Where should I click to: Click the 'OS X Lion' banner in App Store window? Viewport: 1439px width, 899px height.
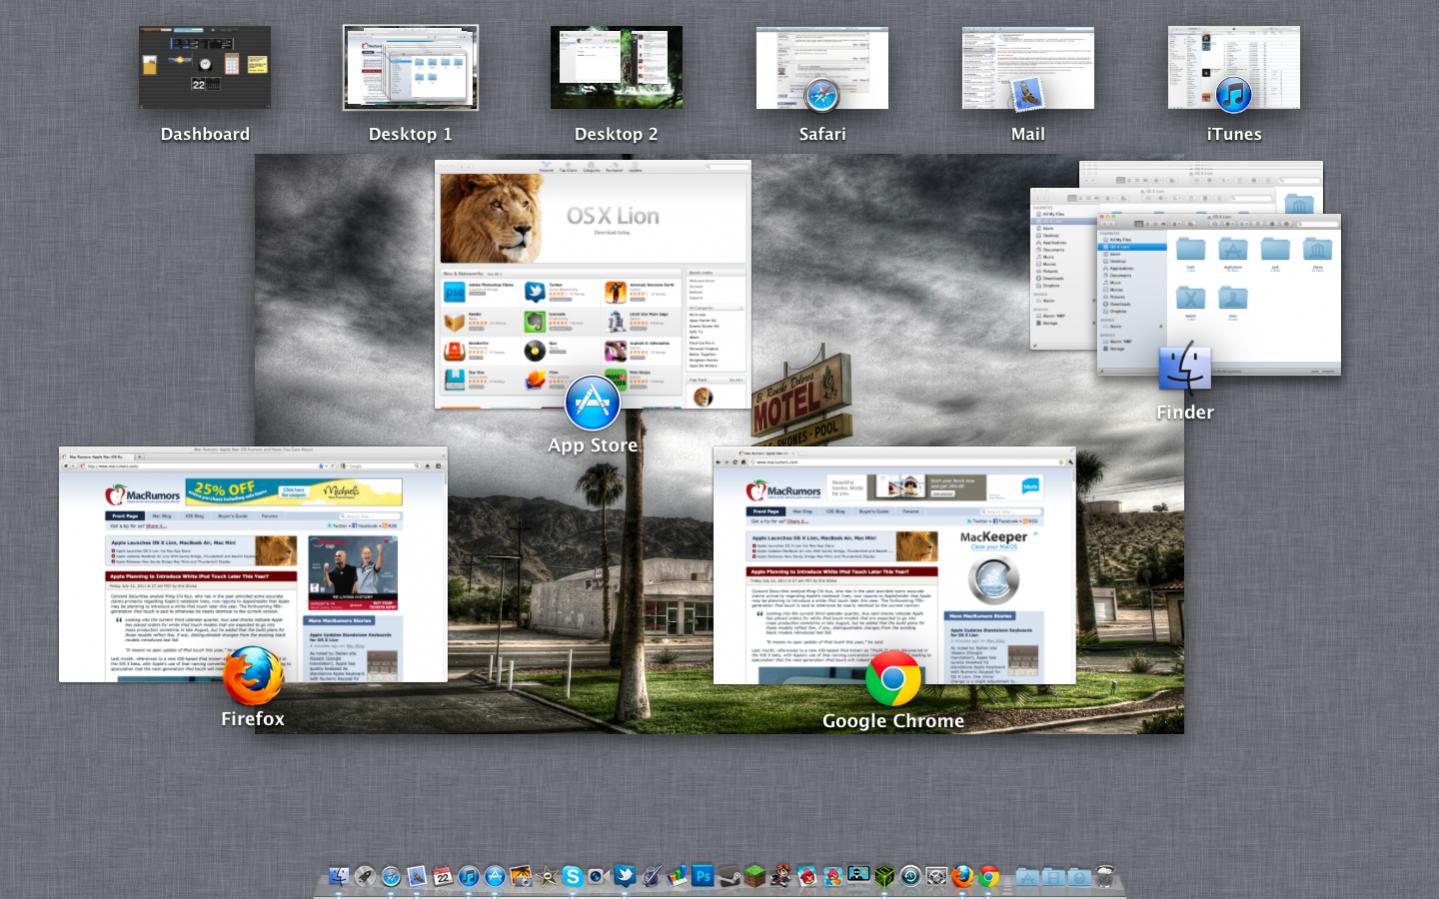click(593, 219)
